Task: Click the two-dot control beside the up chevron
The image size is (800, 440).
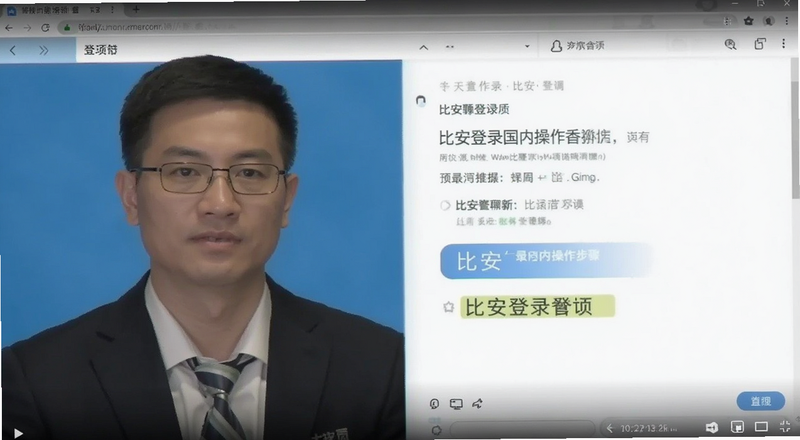Action: [x=449, y=46]
